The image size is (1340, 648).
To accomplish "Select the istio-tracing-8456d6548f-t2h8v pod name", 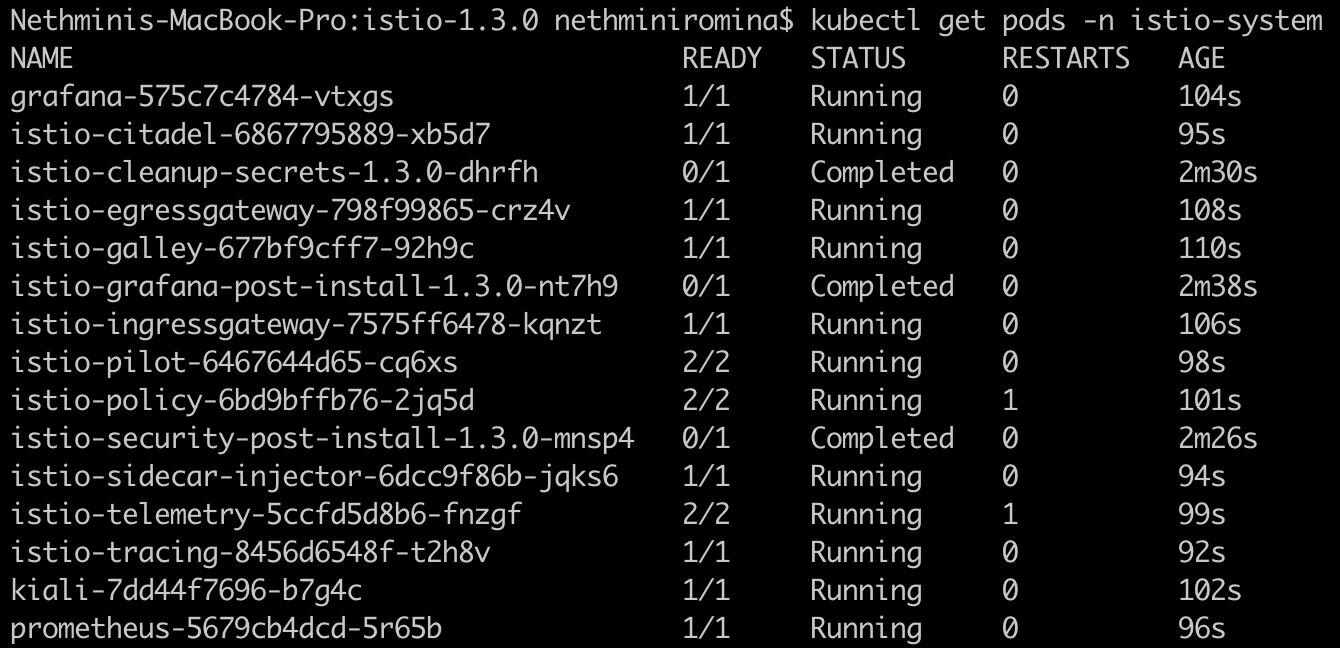I will (x=250, y=553).
